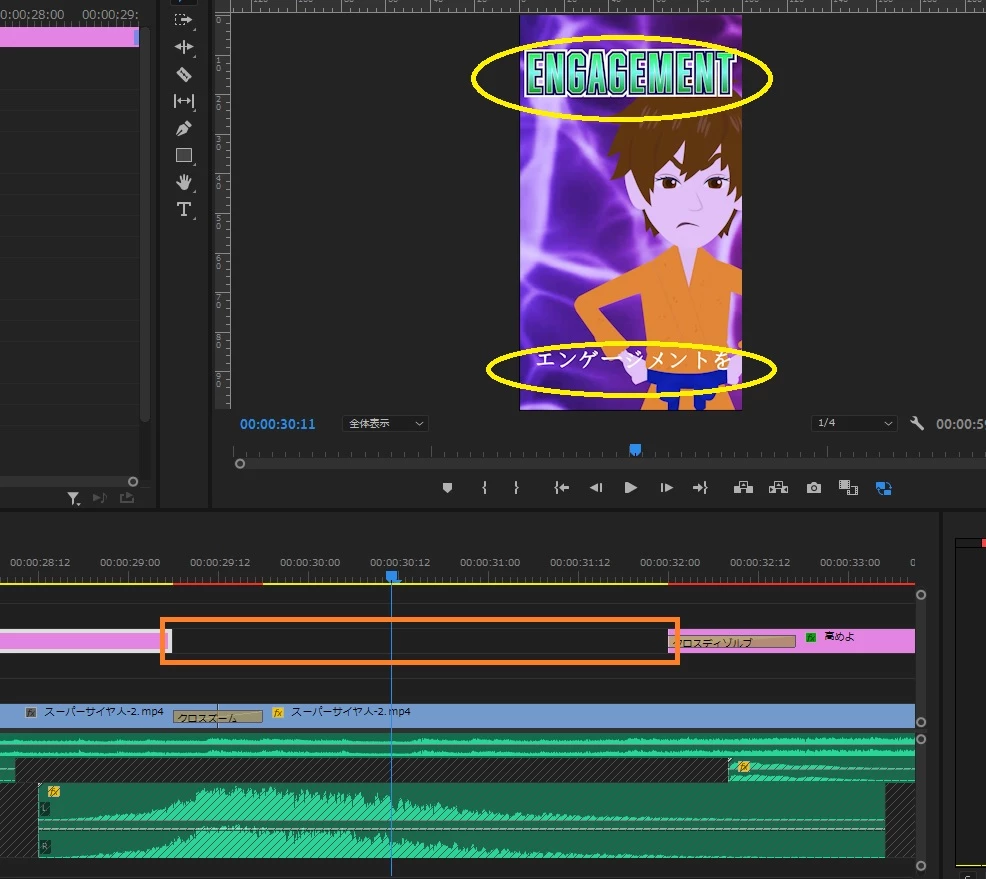Click the エンゲージメントを subtitle in the preview

pos(633,360)
